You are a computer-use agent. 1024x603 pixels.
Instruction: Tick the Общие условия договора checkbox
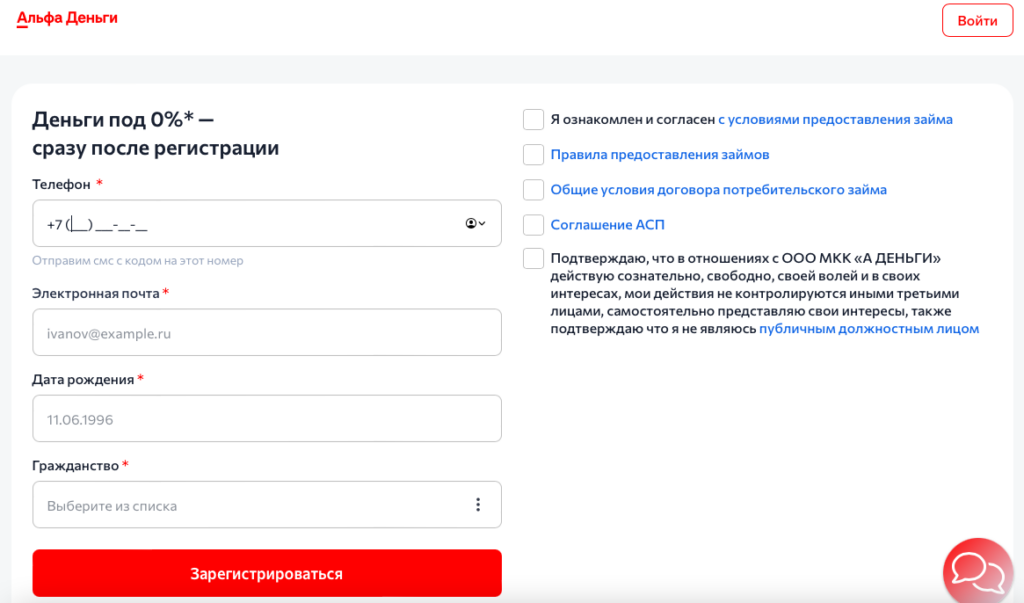[x=533, y=189]
